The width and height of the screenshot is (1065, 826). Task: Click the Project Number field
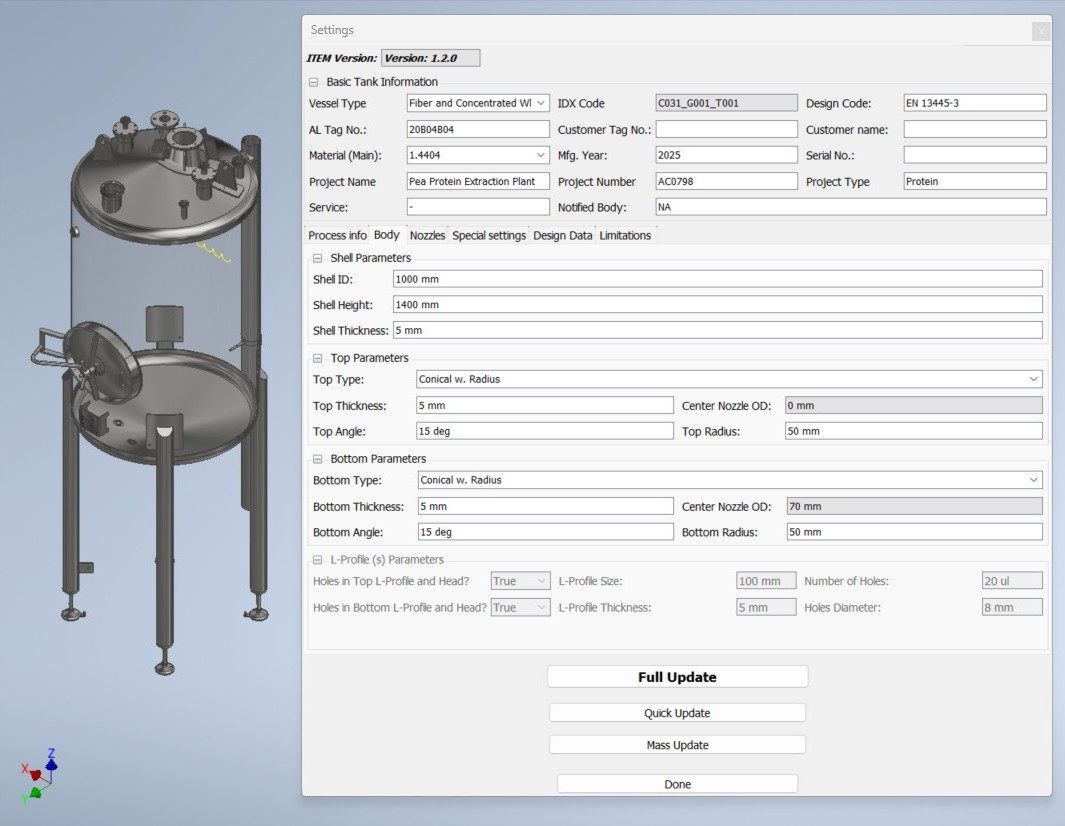click(x=726, y=181)
